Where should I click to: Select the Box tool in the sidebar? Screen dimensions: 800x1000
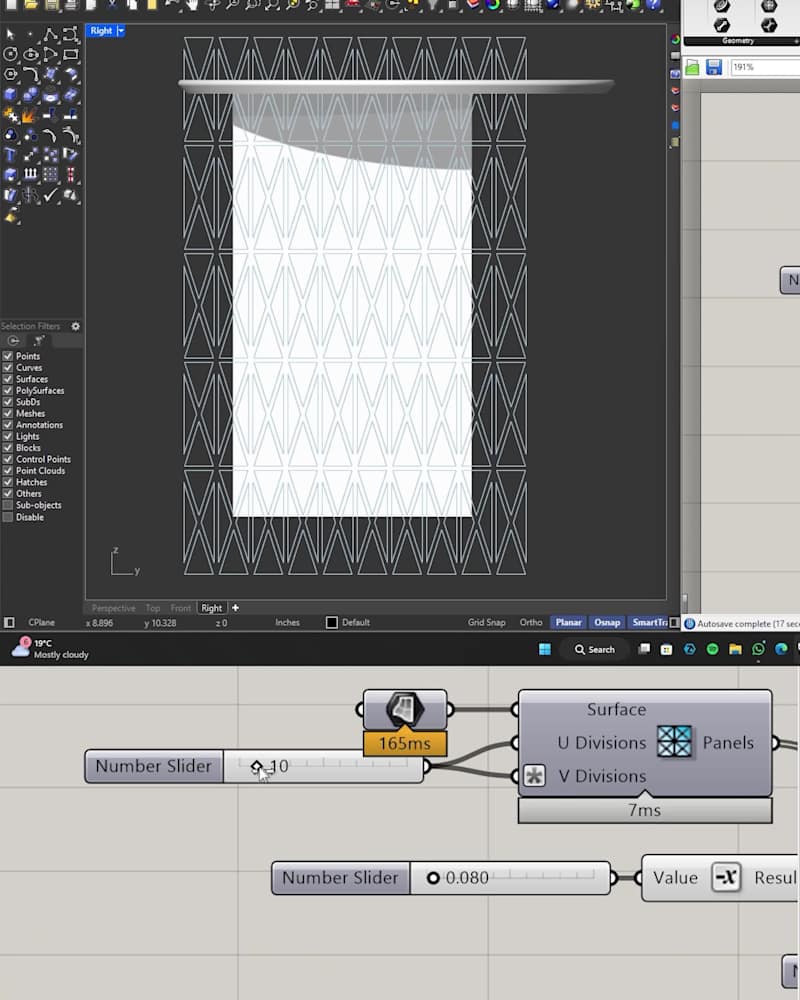click(x=10, y=93)
